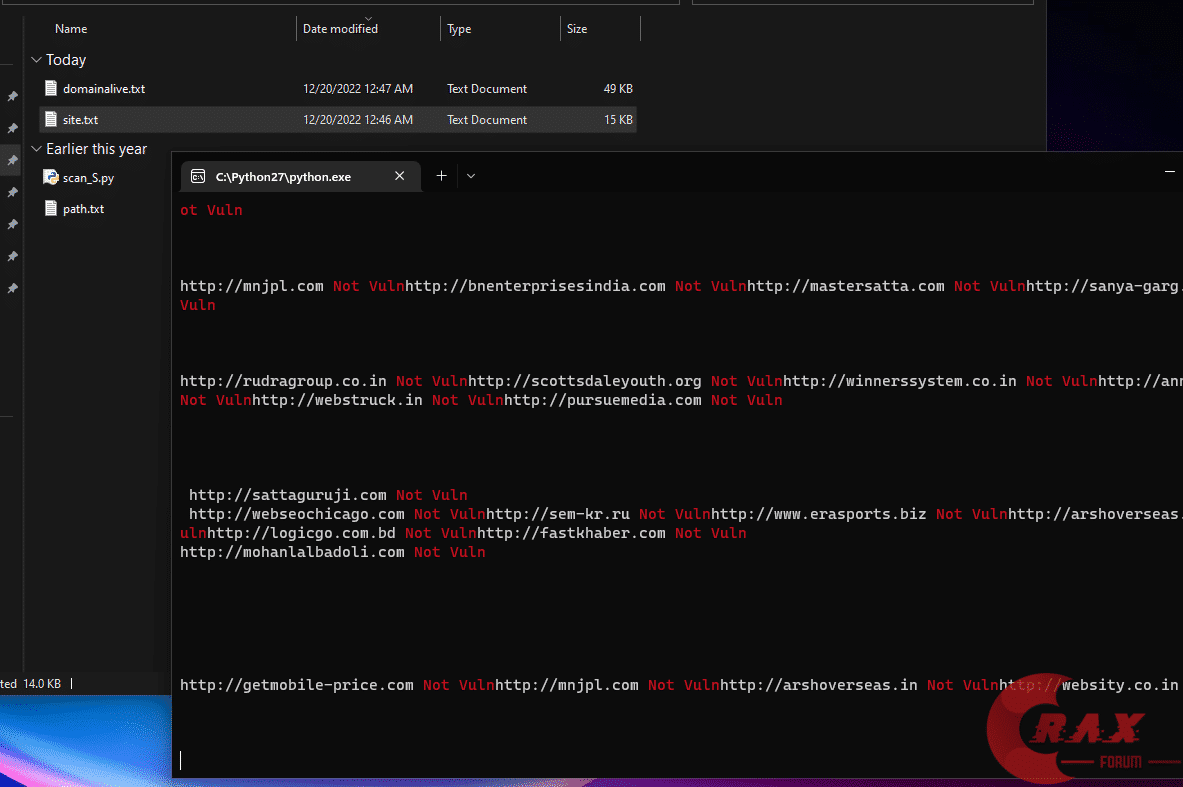Select the scan_S.py file name

(88, 178)
